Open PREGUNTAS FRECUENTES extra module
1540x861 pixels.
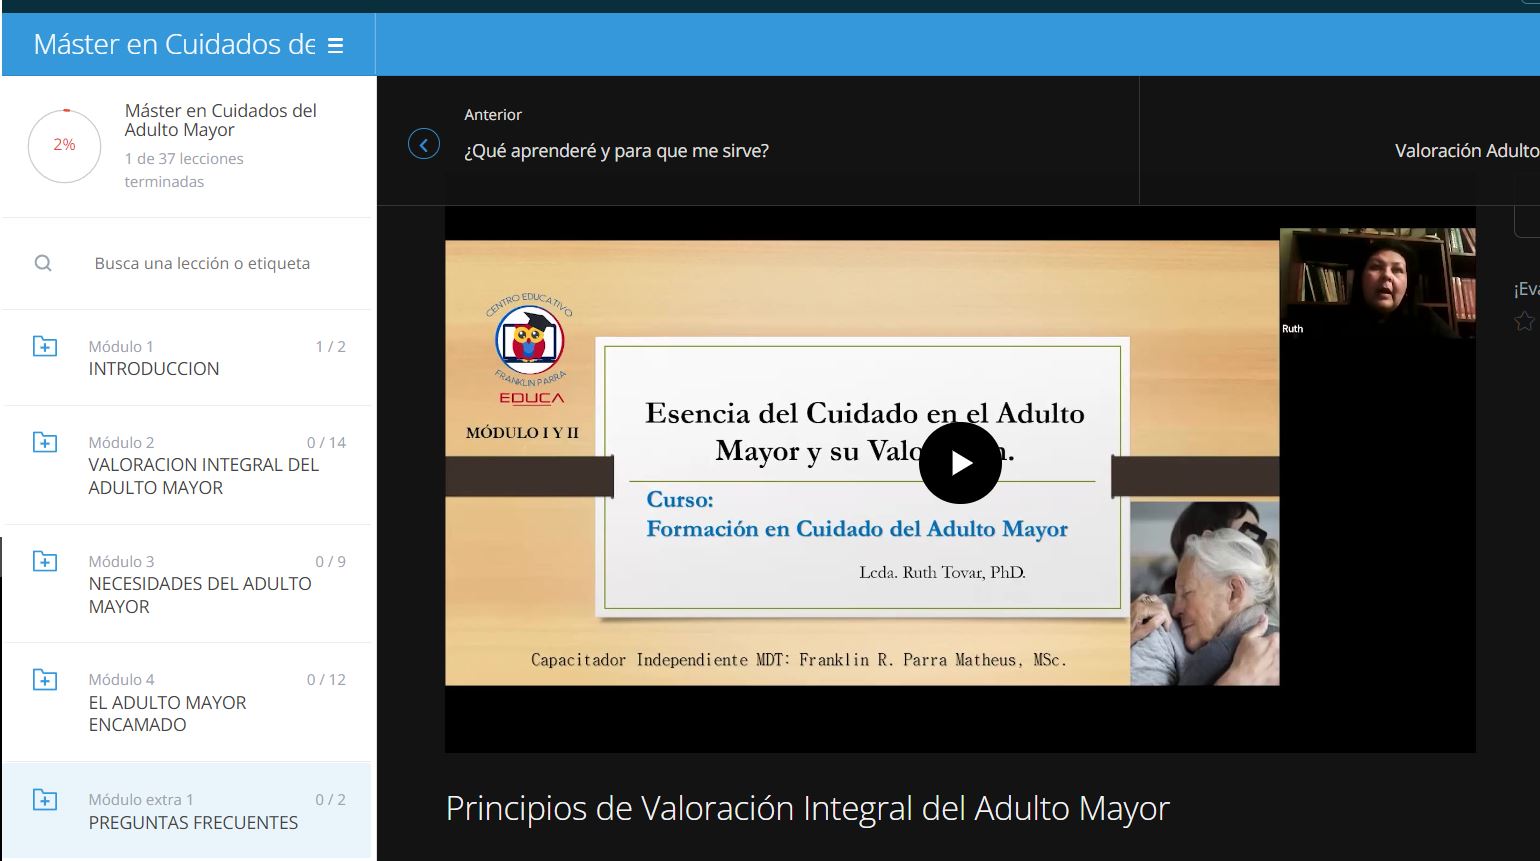(193, 822)
